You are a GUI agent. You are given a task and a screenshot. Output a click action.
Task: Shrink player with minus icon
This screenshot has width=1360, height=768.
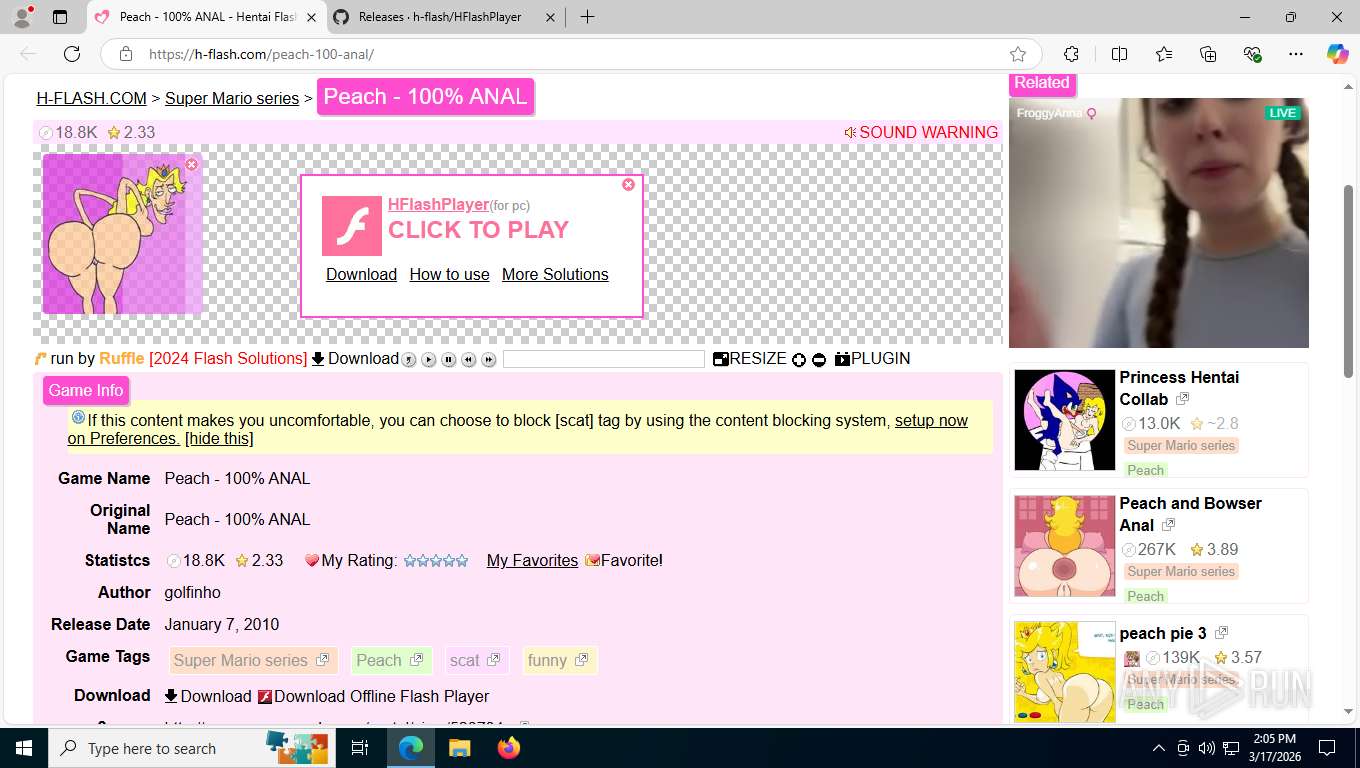[819, 360]
